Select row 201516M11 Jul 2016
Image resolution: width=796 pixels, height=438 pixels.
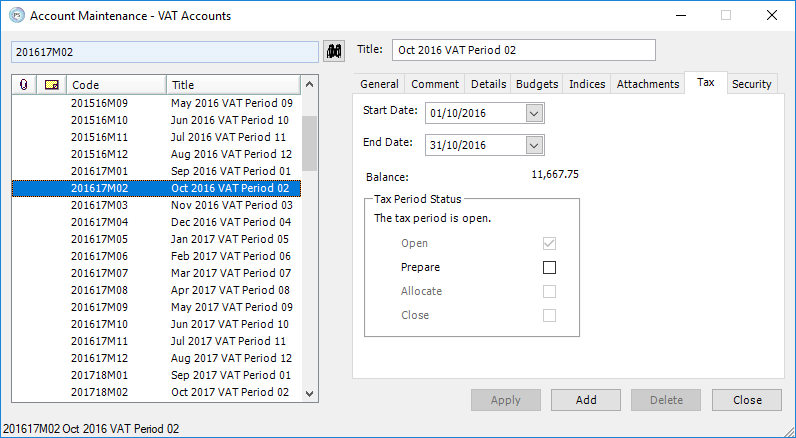click(156, 138)
